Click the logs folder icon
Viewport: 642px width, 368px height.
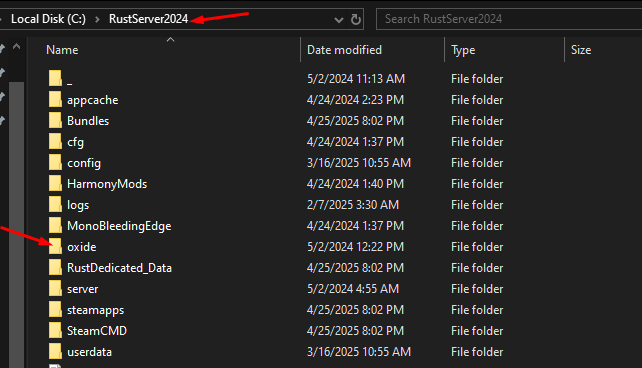(55, 205)
